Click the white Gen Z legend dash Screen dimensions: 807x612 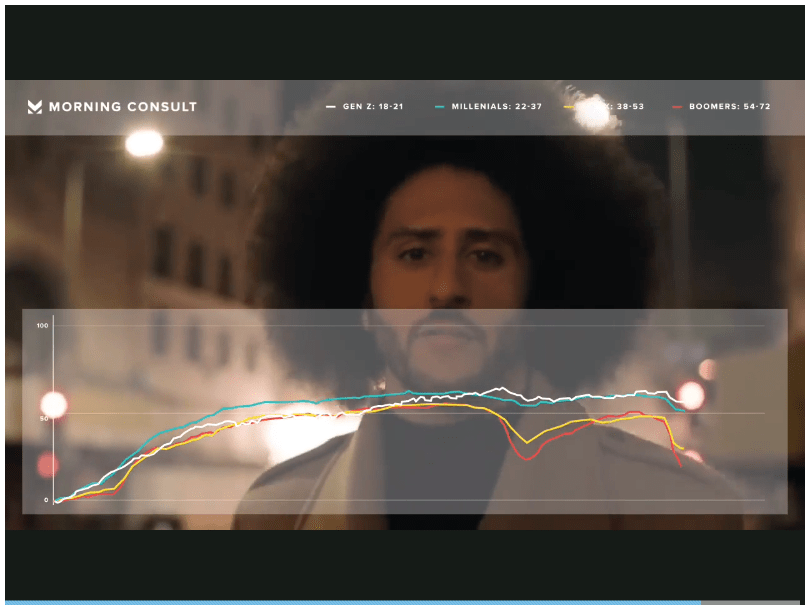331,106
